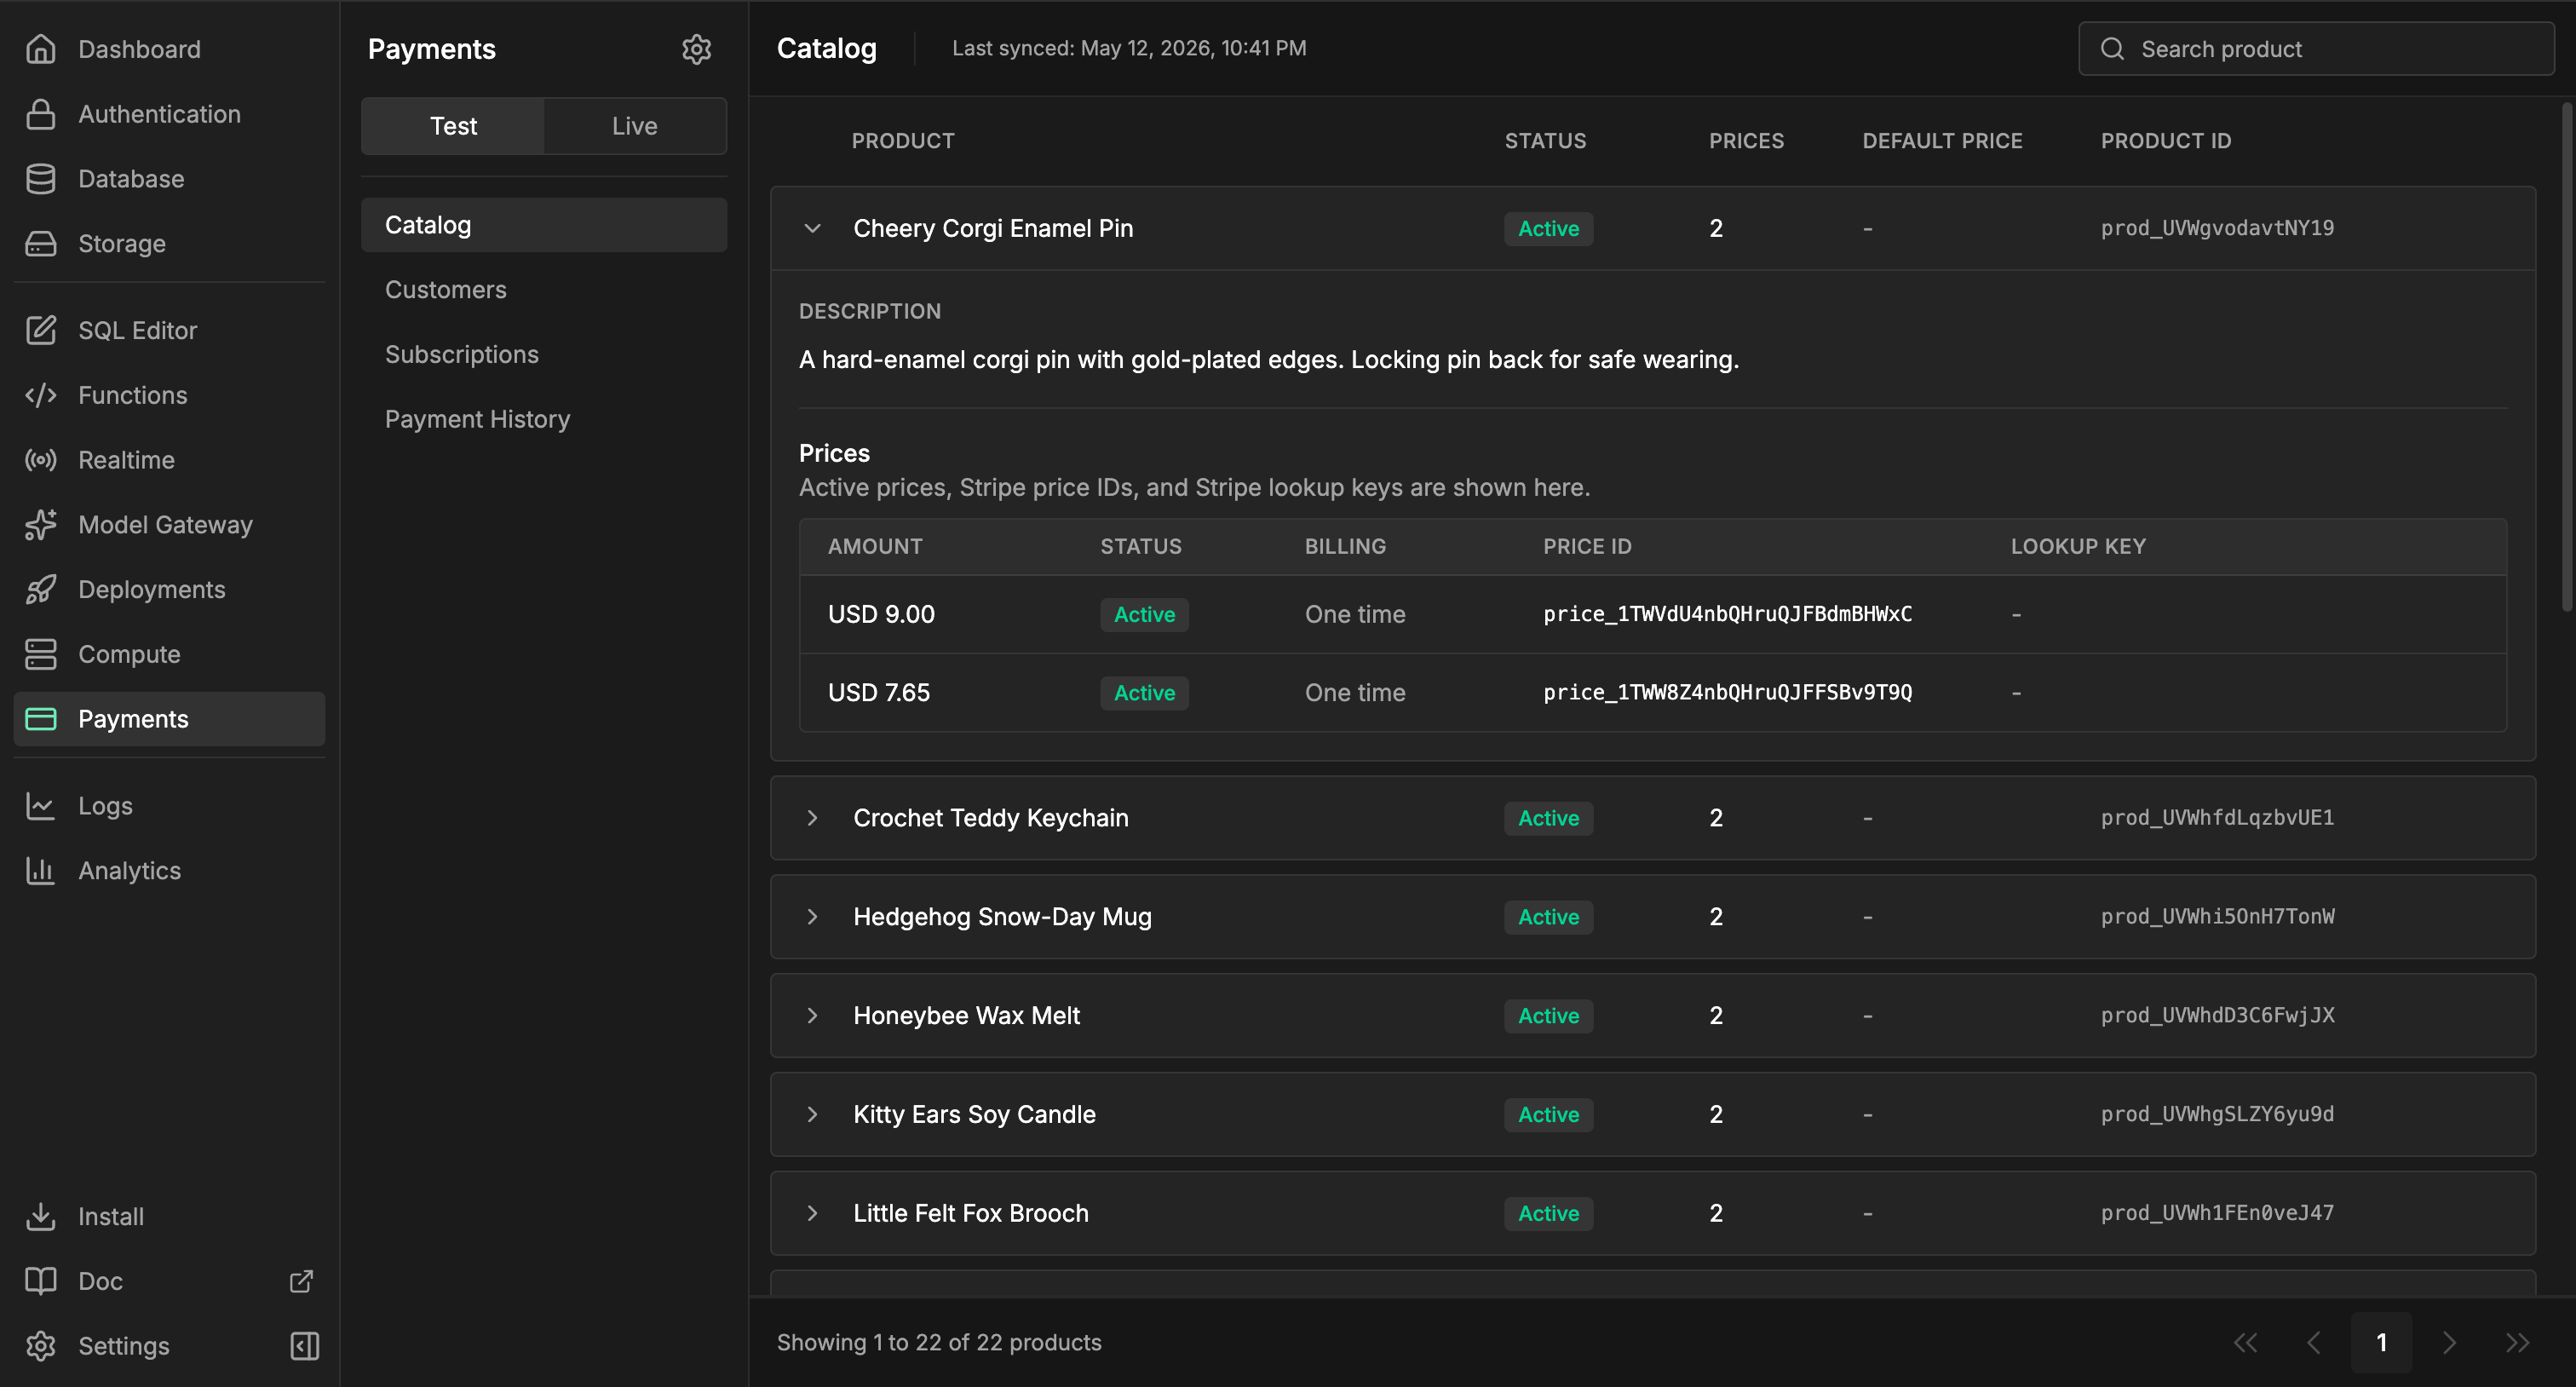2576x1387 pixels.
Task: Click the Compute server icon
Action: [x=41, y=654]
